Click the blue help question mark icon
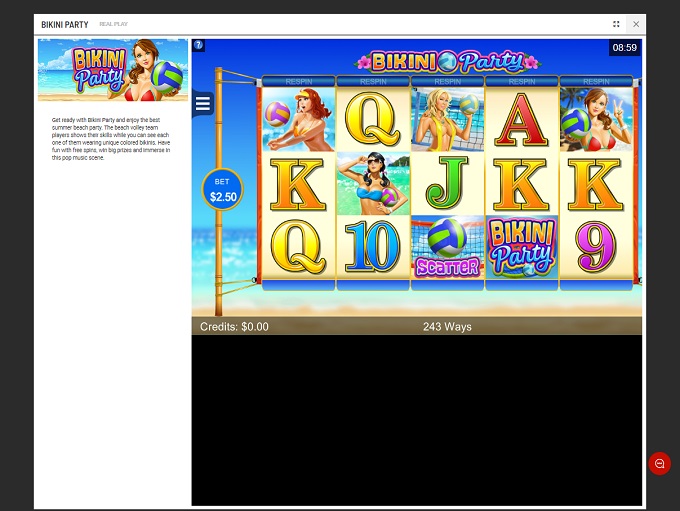This screenshot has height=511, width=680. (x=198, y=45)
